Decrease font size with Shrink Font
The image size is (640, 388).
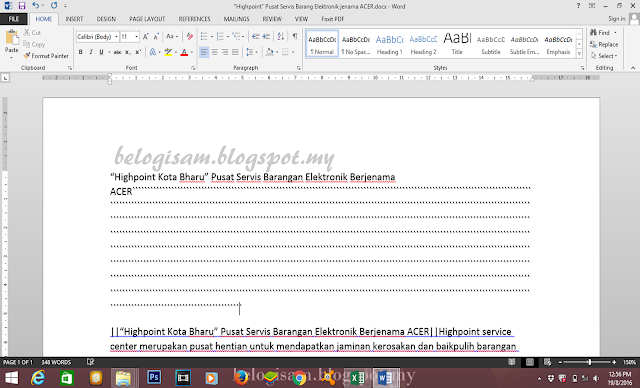(156, 37)
